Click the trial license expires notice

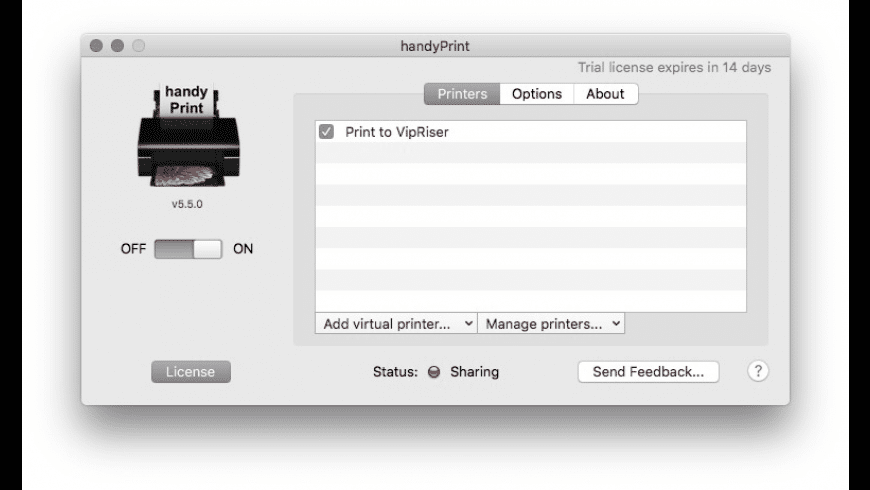point(674,67)
